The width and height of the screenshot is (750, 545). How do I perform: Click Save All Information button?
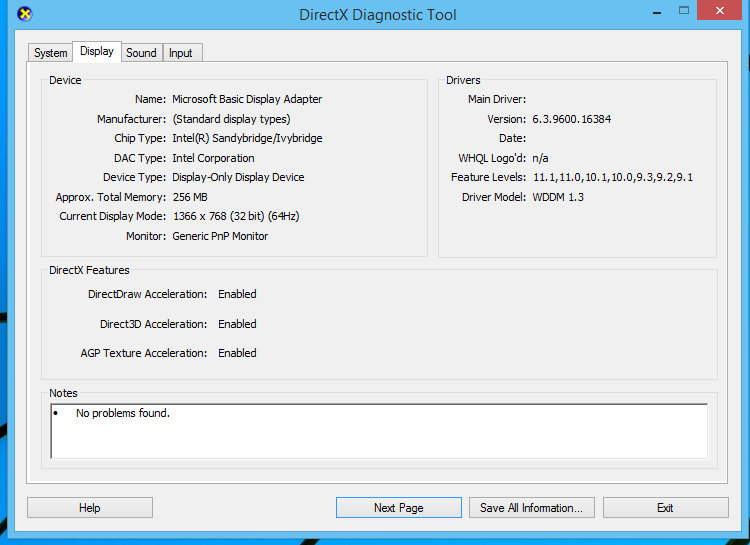point(531,508)
